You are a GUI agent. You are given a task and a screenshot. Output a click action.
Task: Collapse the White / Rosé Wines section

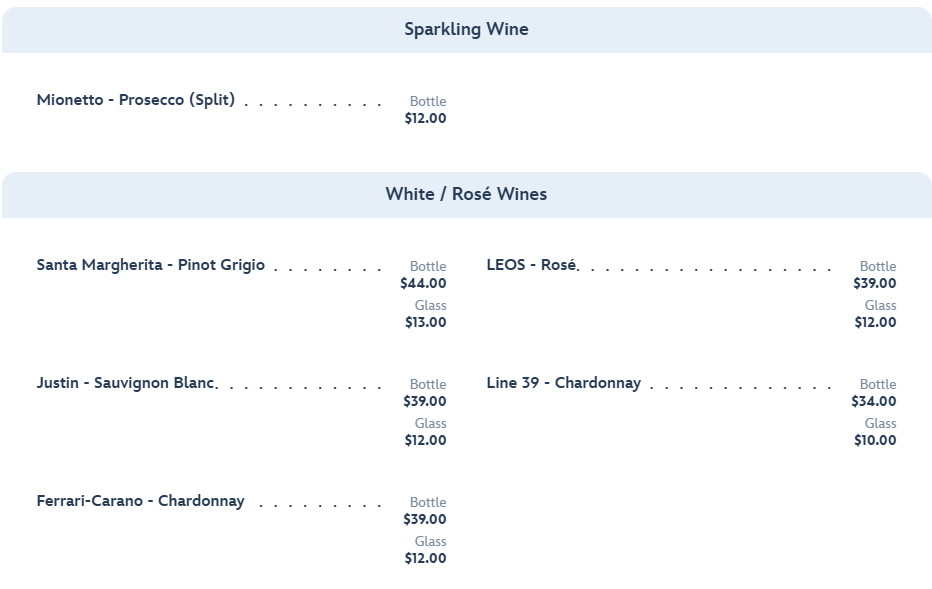[466, 194]
